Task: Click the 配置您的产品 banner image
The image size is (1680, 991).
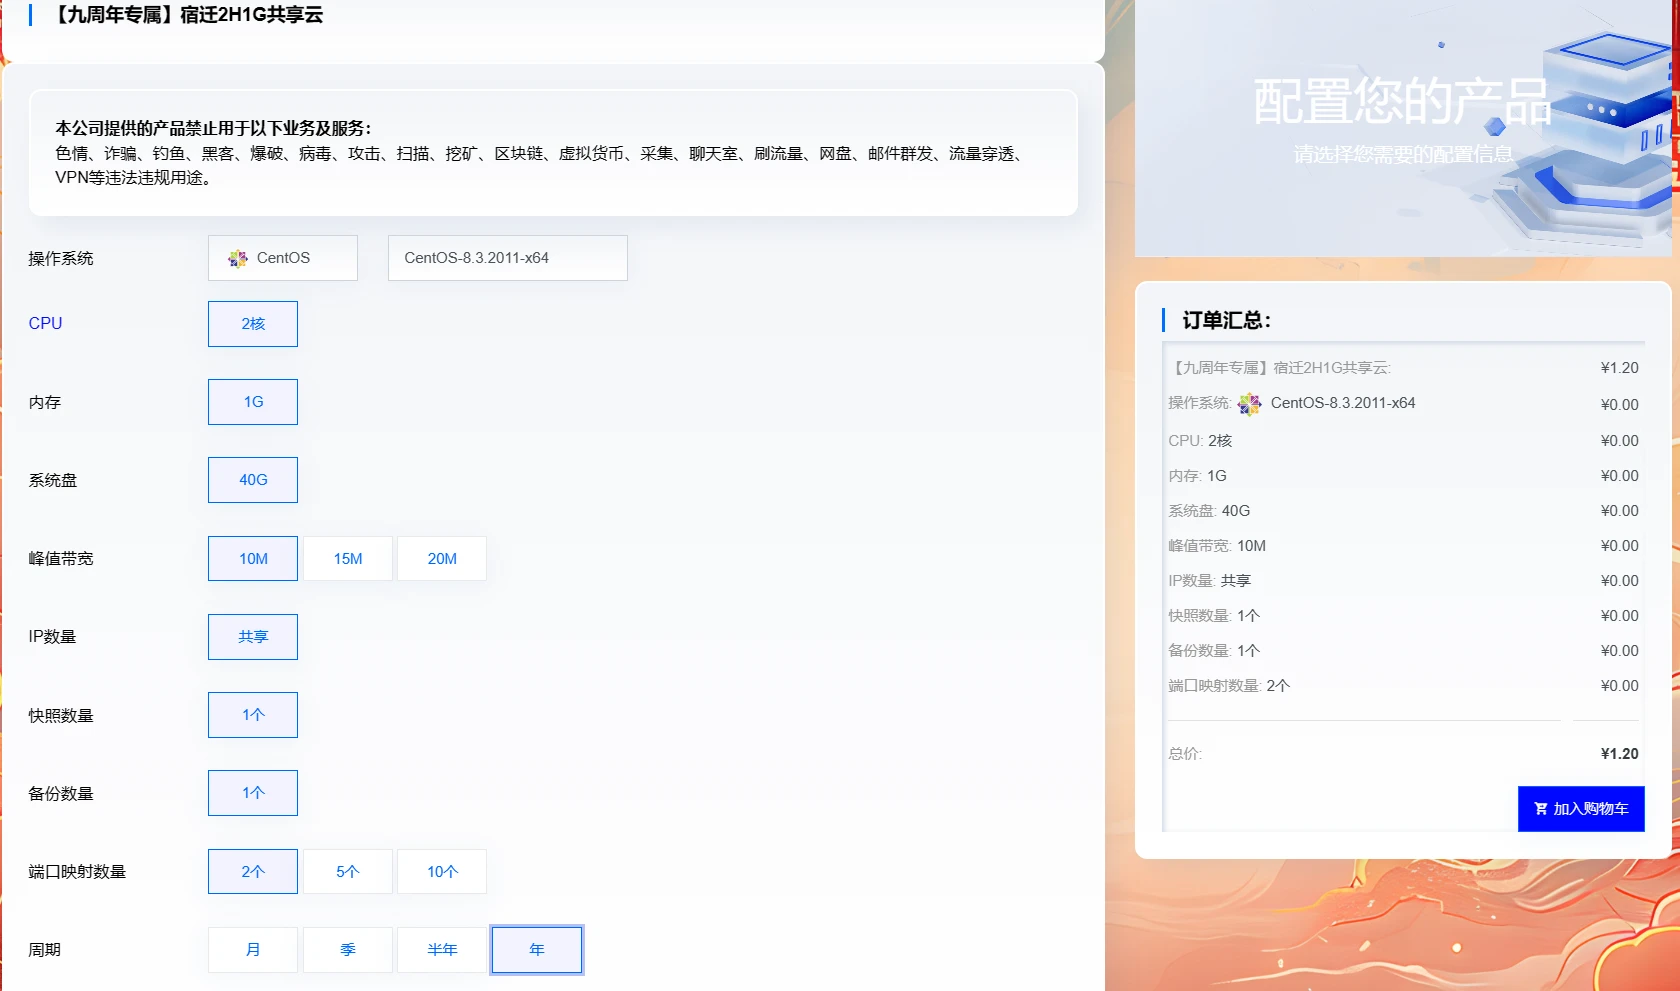Action: 1402,128
